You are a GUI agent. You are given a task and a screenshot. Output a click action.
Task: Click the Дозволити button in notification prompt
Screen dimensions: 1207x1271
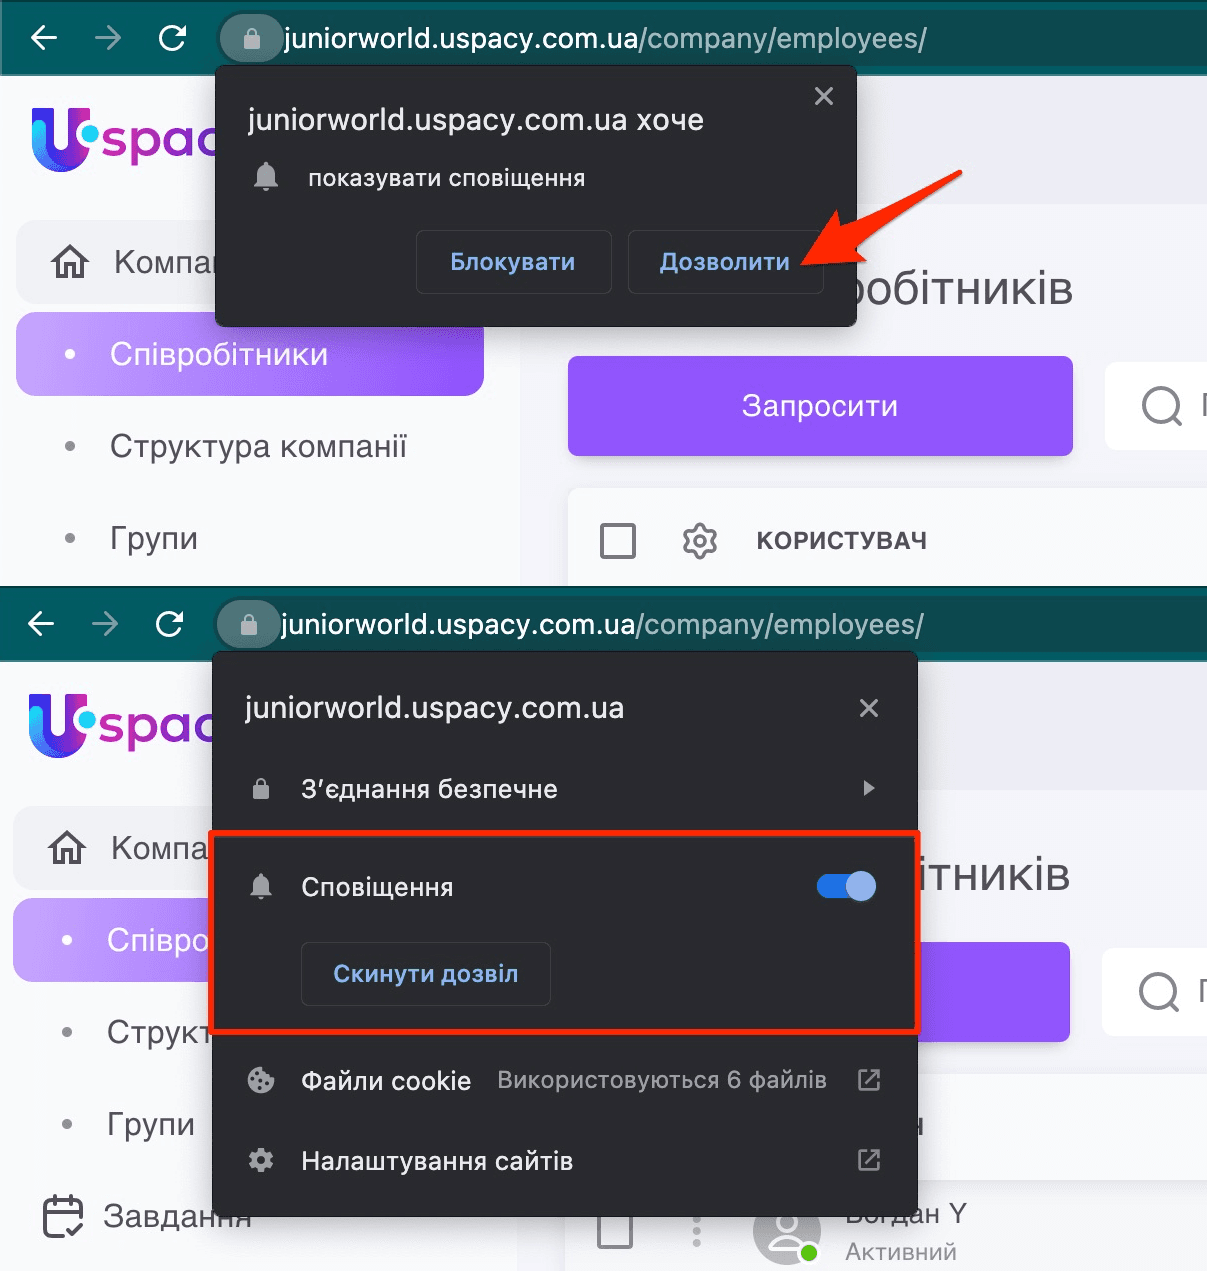725,262
